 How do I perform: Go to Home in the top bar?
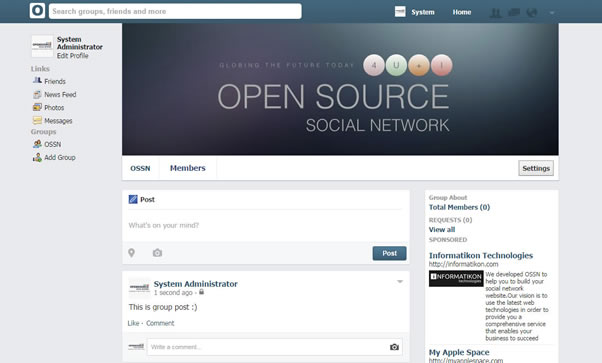coord(461,12)
